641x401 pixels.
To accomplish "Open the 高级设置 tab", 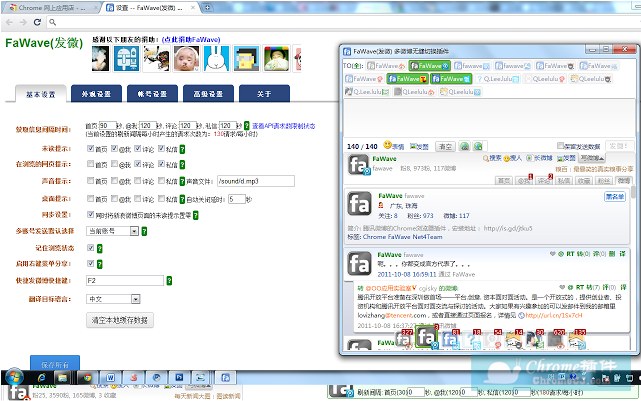I will [x=208, y=94].
